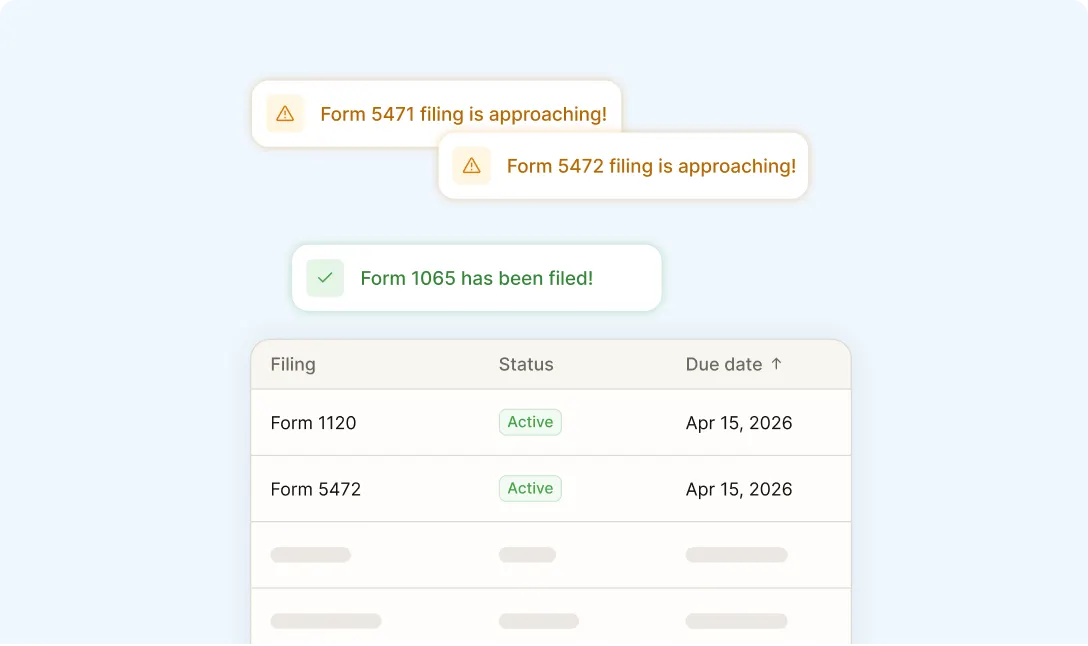Sort table by Filing column header
This screenshot has width=1088, height=646.
point(293,364)
